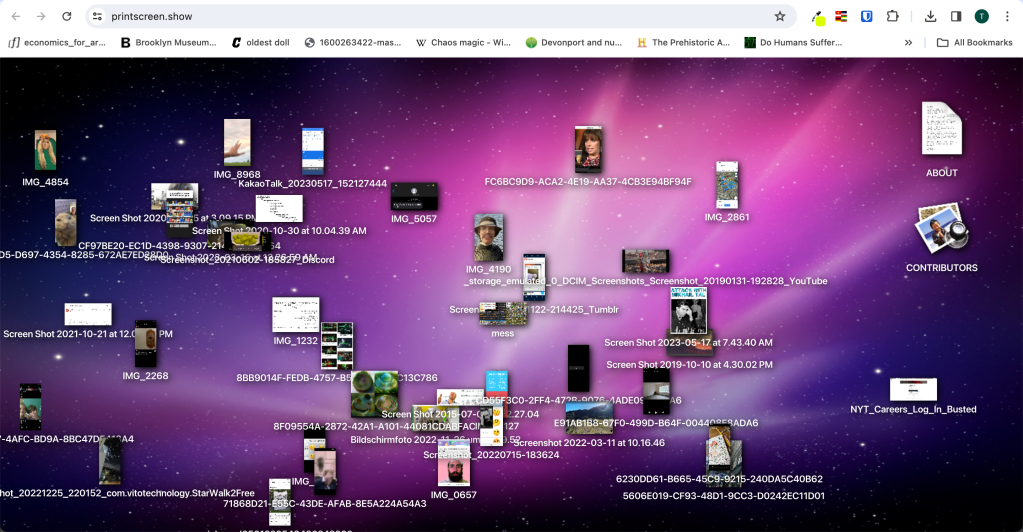Open the NYT_Careers_Log_In_Busted screenshot
This screenshot has height=532, width=1023.
click(x=913, y=389)
